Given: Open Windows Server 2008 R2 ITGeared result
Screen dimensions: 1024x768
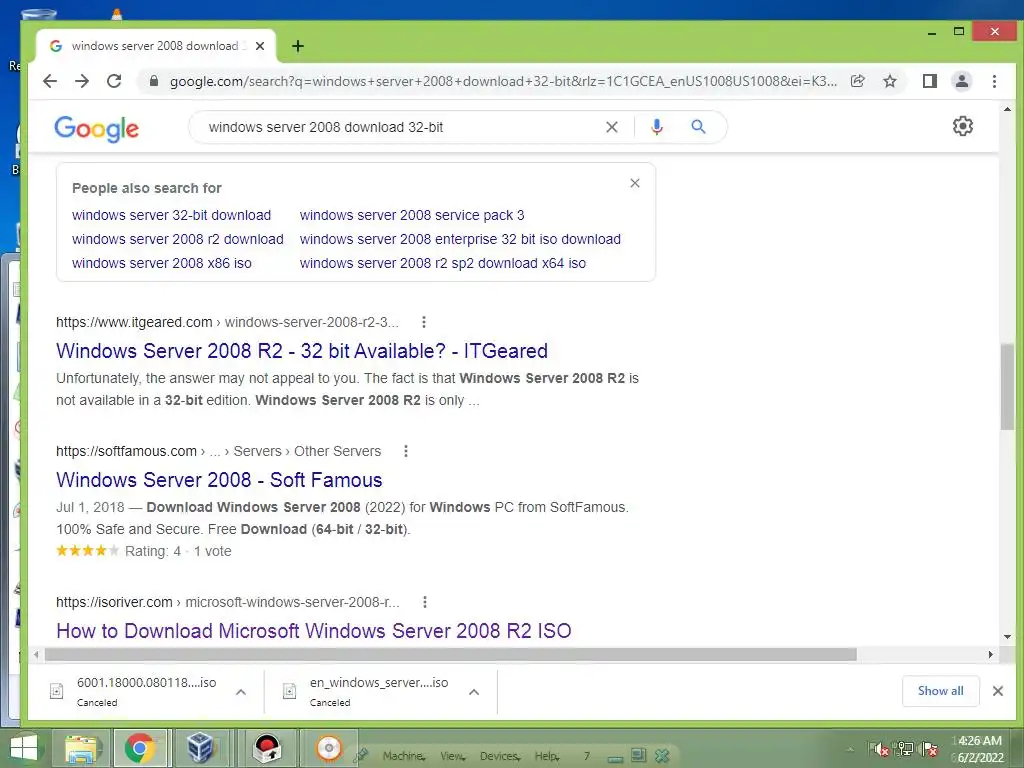Looking at the screenshot, I should point(302,351).
